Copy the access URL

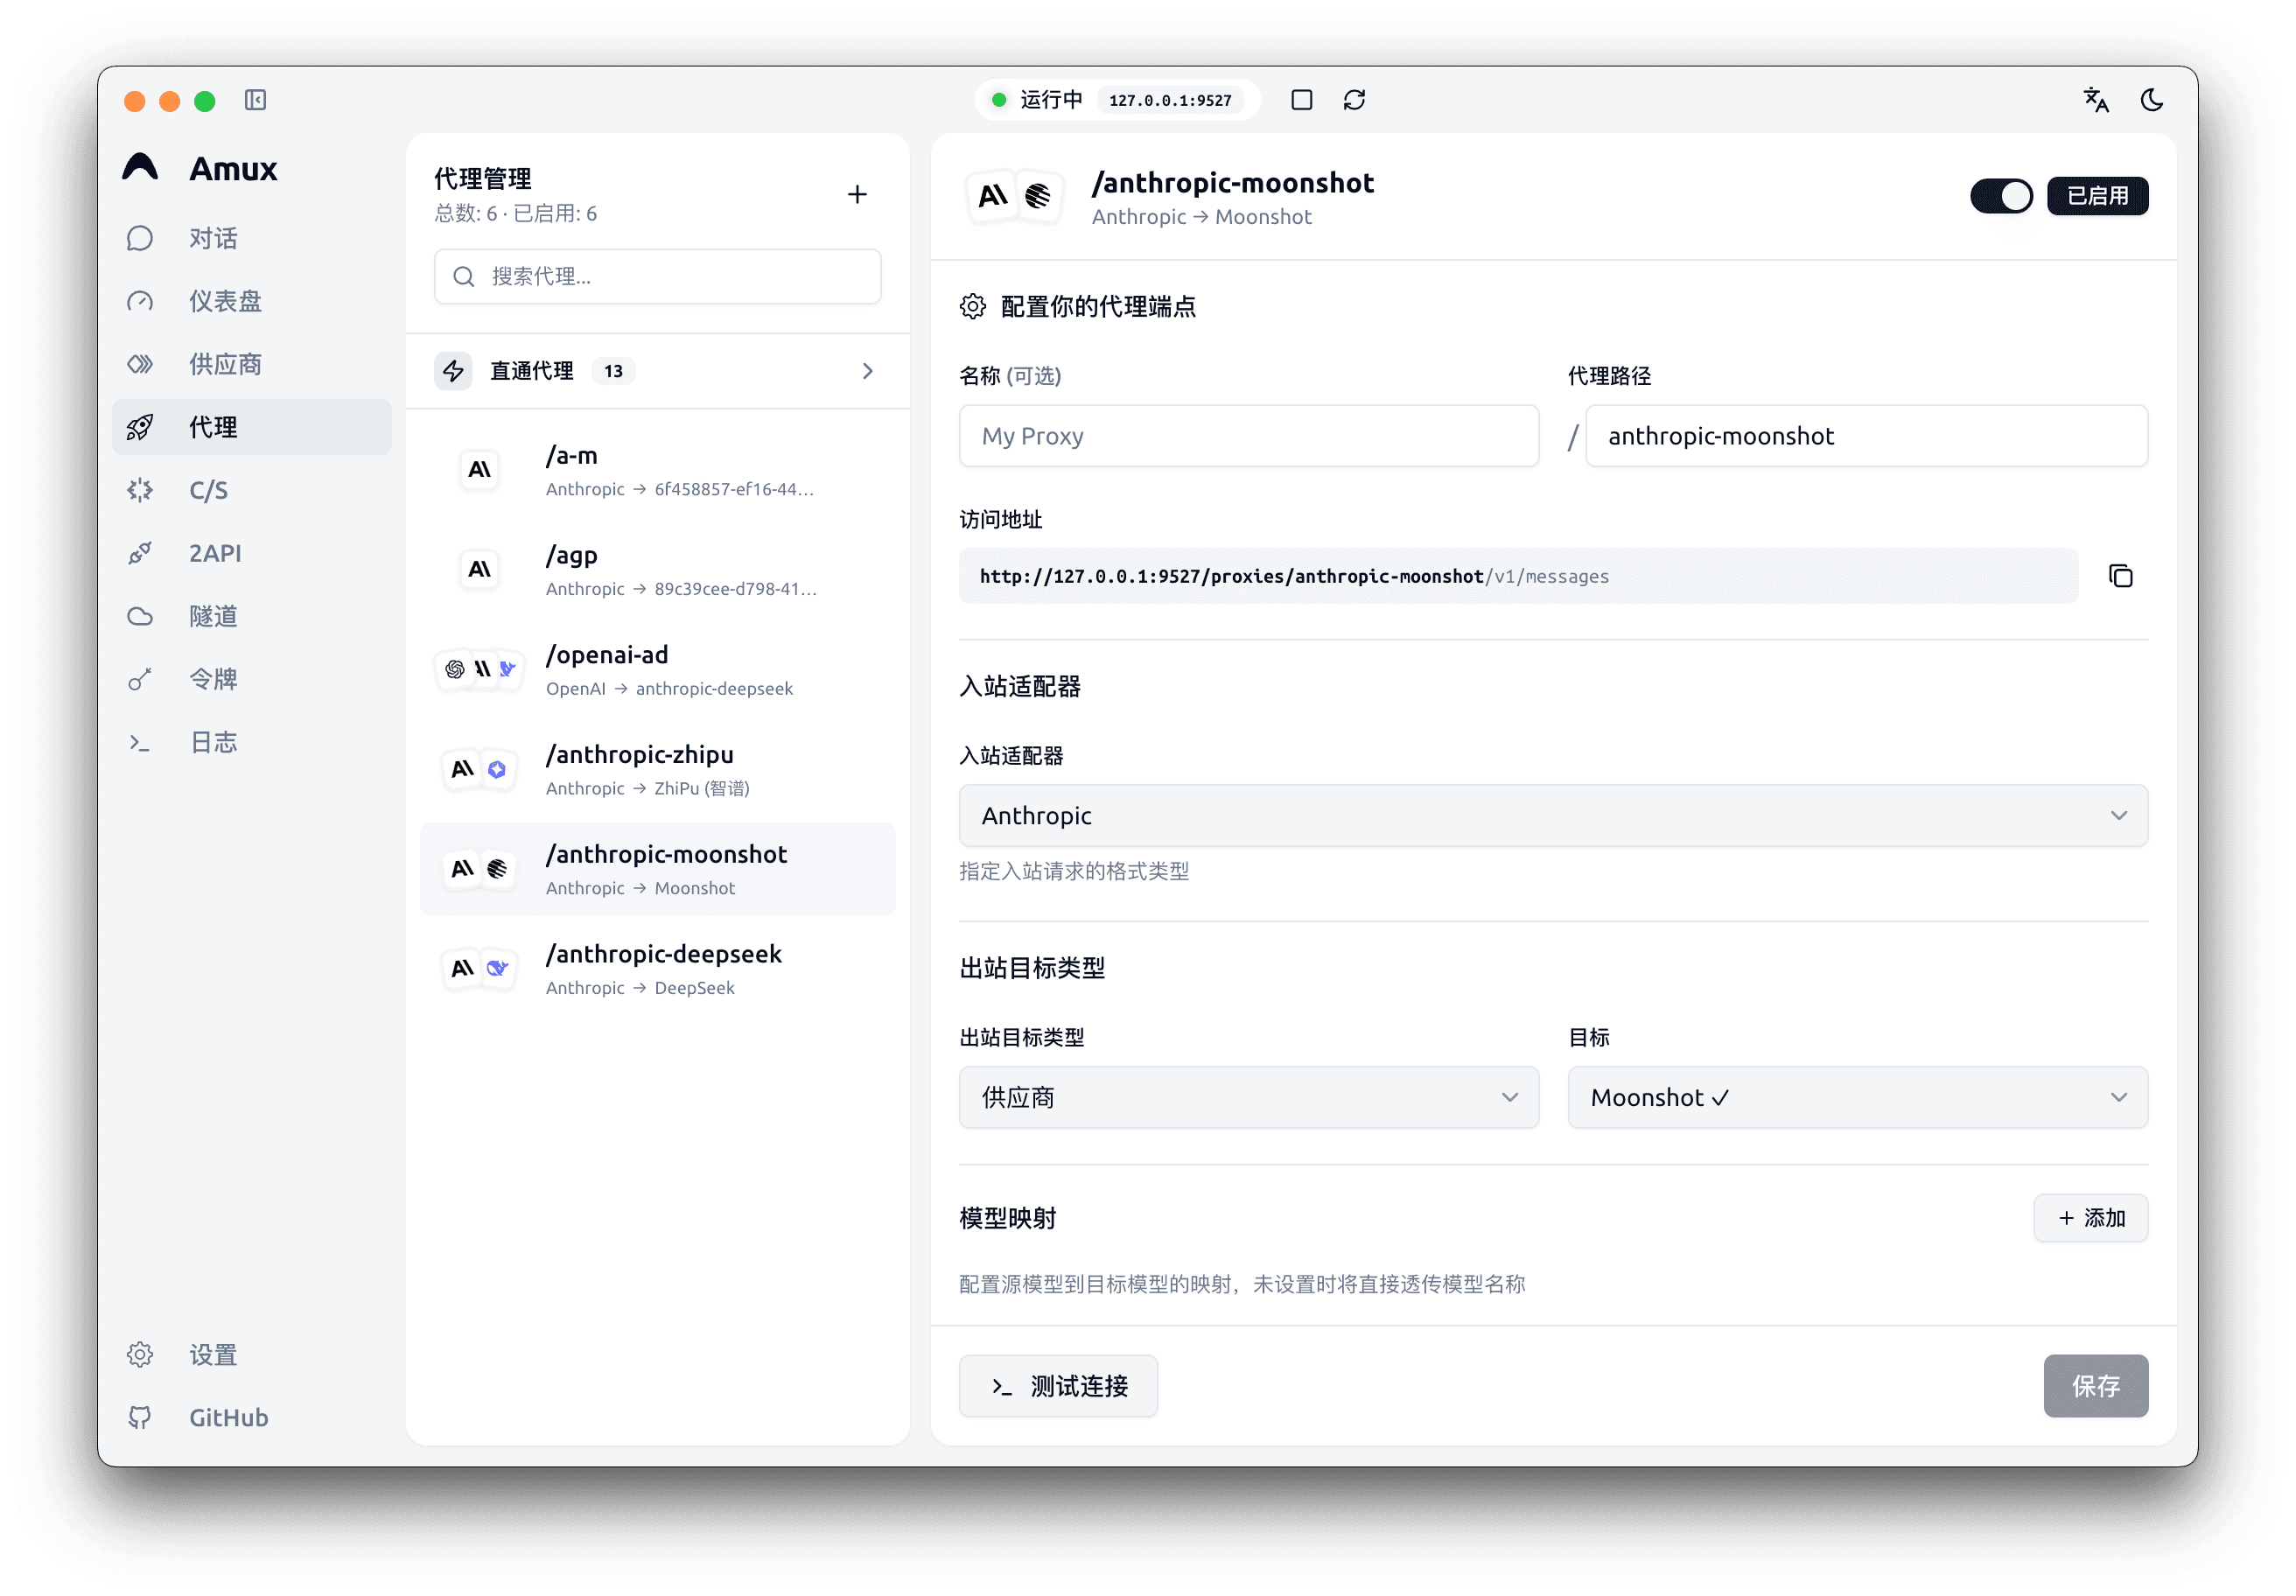(x=2120, y=576)
